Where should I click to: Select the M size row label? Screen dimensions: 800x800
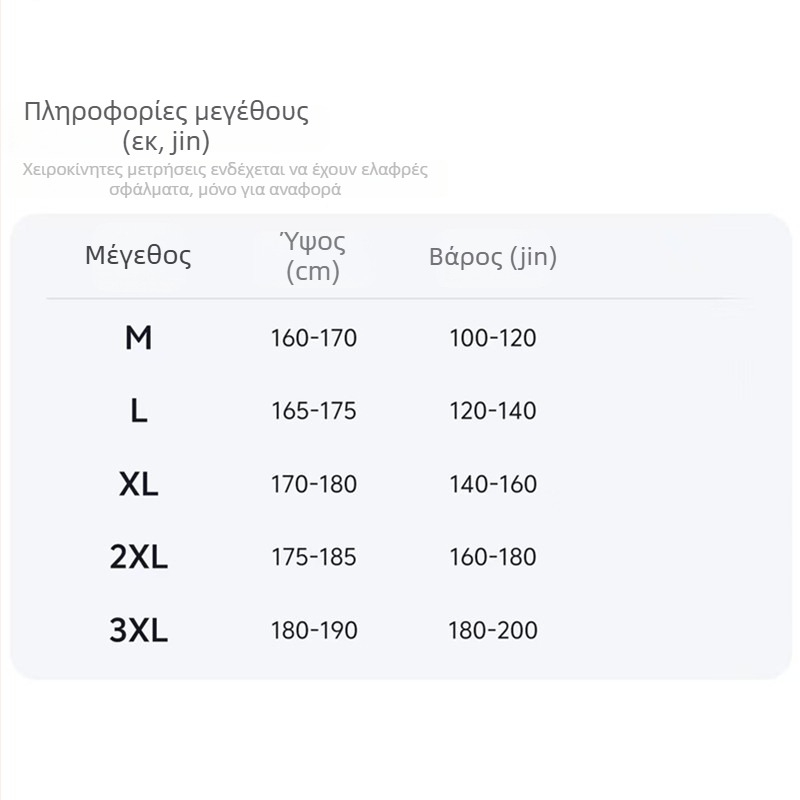point(138,338)
